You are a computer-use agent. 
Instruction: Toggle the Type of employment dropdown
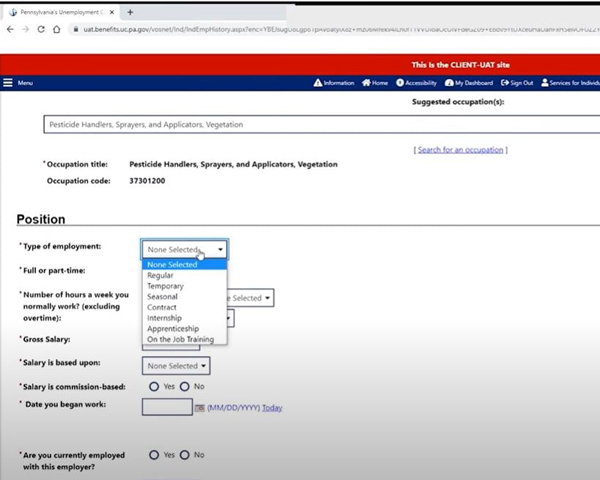coord(184,250)
